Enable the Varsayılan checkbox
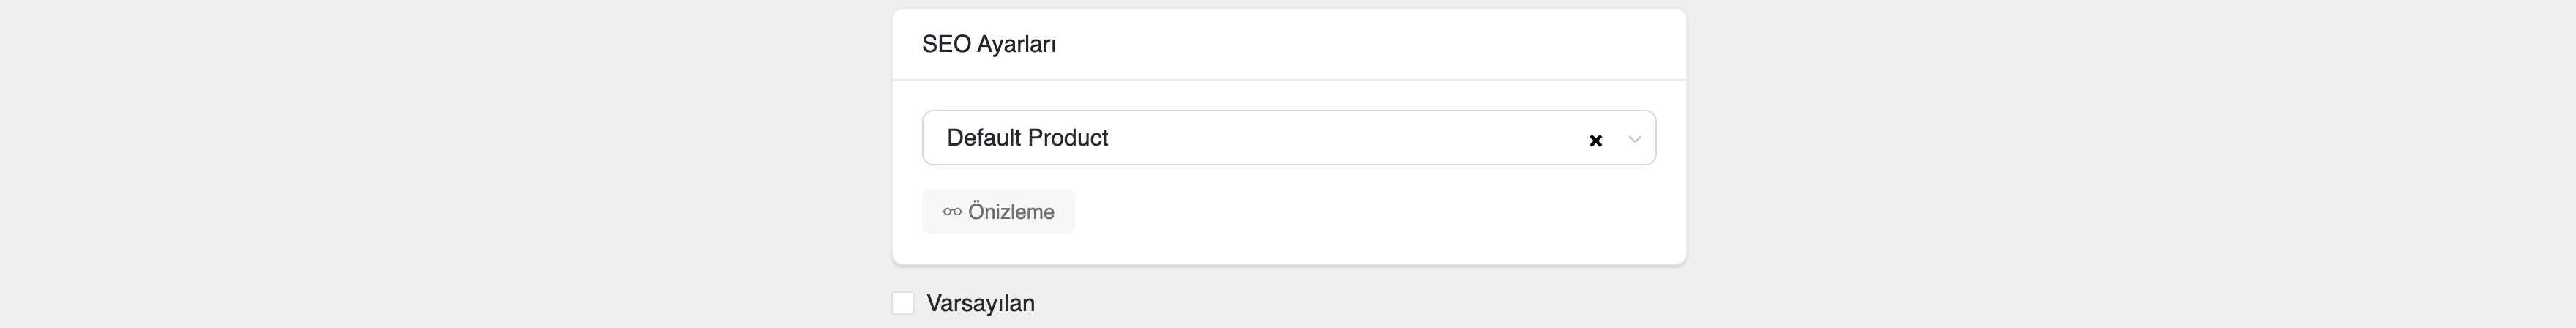Screen dimensions: 2576x328 point(903,303)
